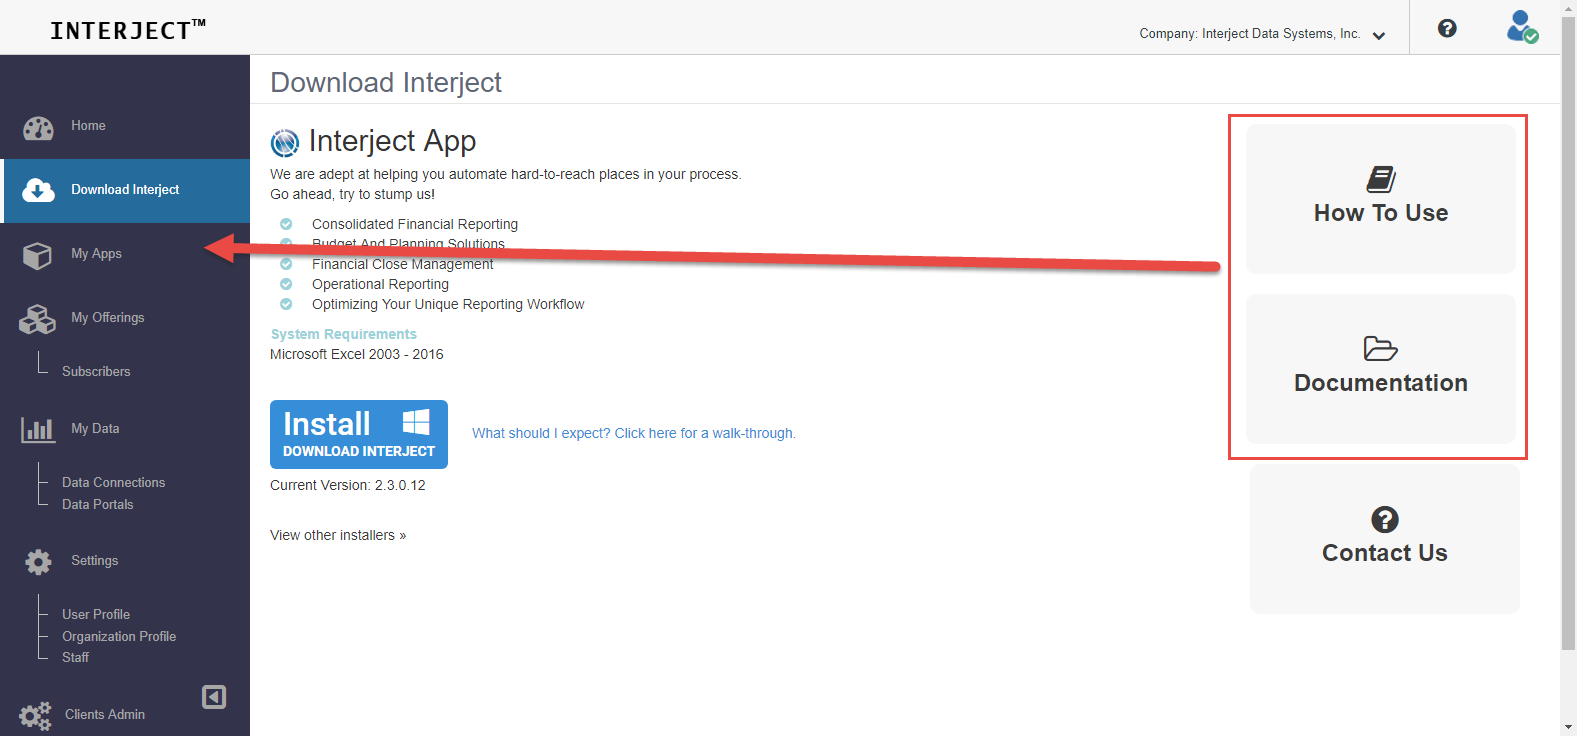Open the walk-through link
This screenshot has width=1577, height=736.
(x=634, y=433)
